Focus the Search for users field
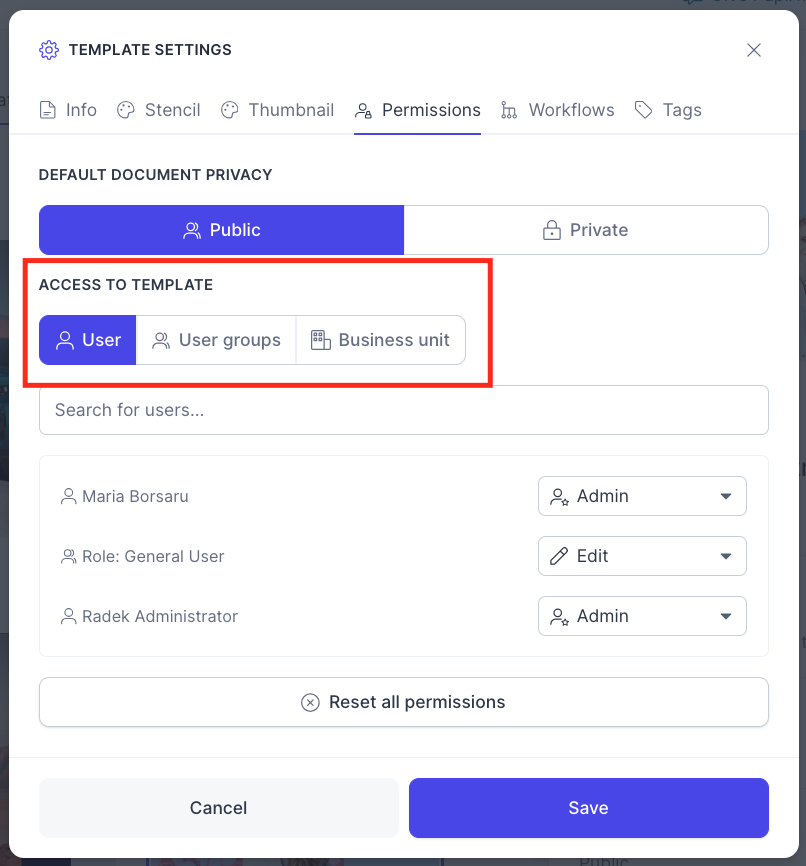This screenshot has height=866, width=806. (x=404, y=410)
